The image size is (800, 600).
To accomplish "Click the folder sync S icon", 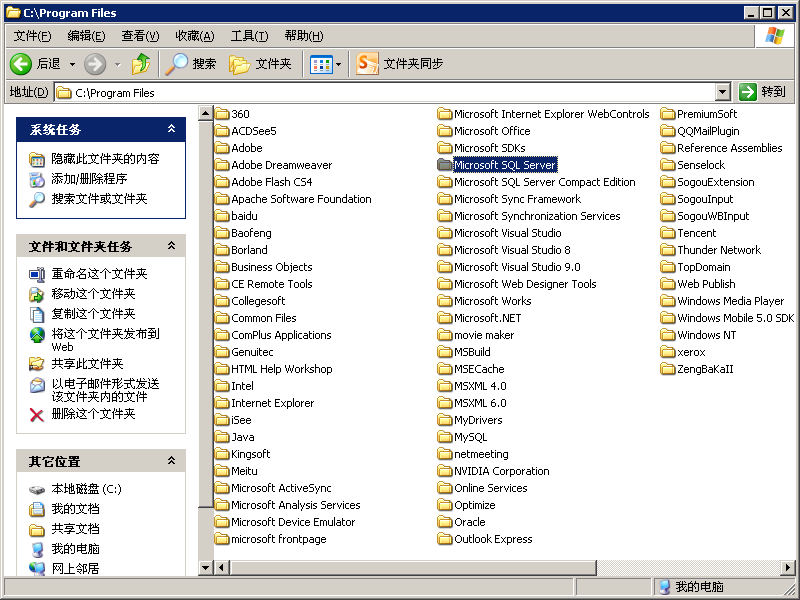I will [x=367, y=64].
